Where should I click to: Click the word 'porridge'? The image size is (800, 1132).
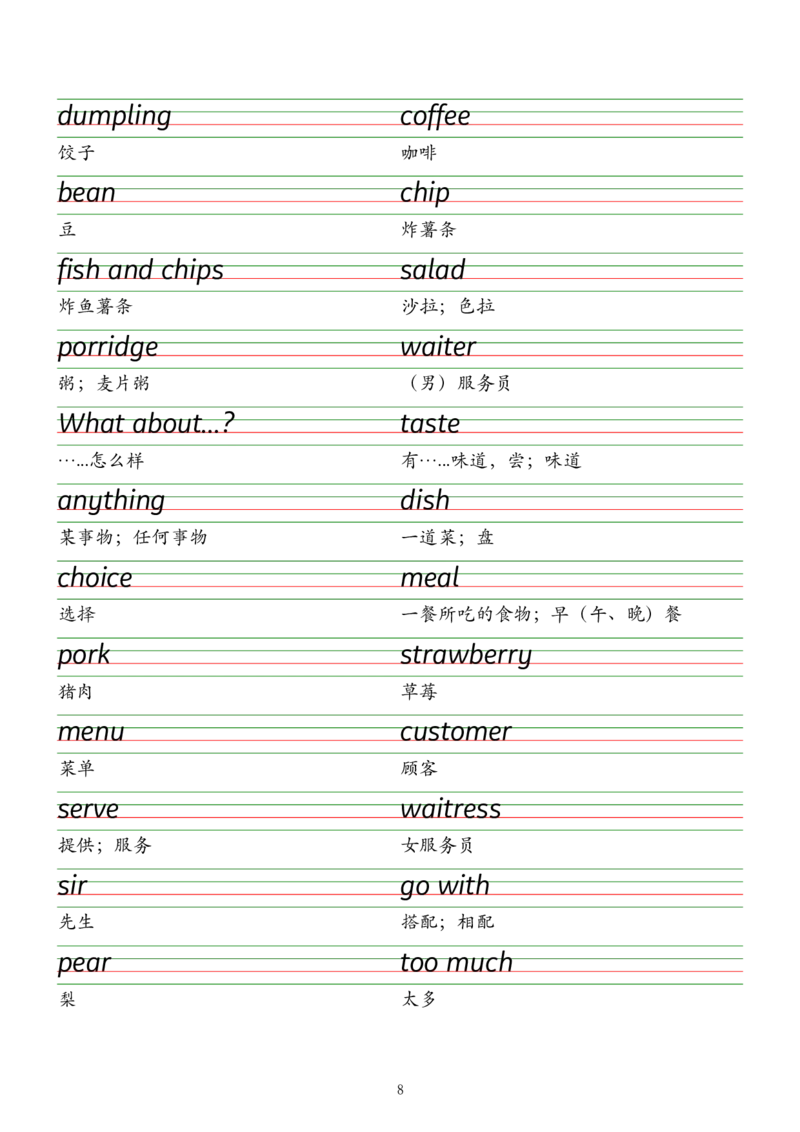tap(108, 348)
